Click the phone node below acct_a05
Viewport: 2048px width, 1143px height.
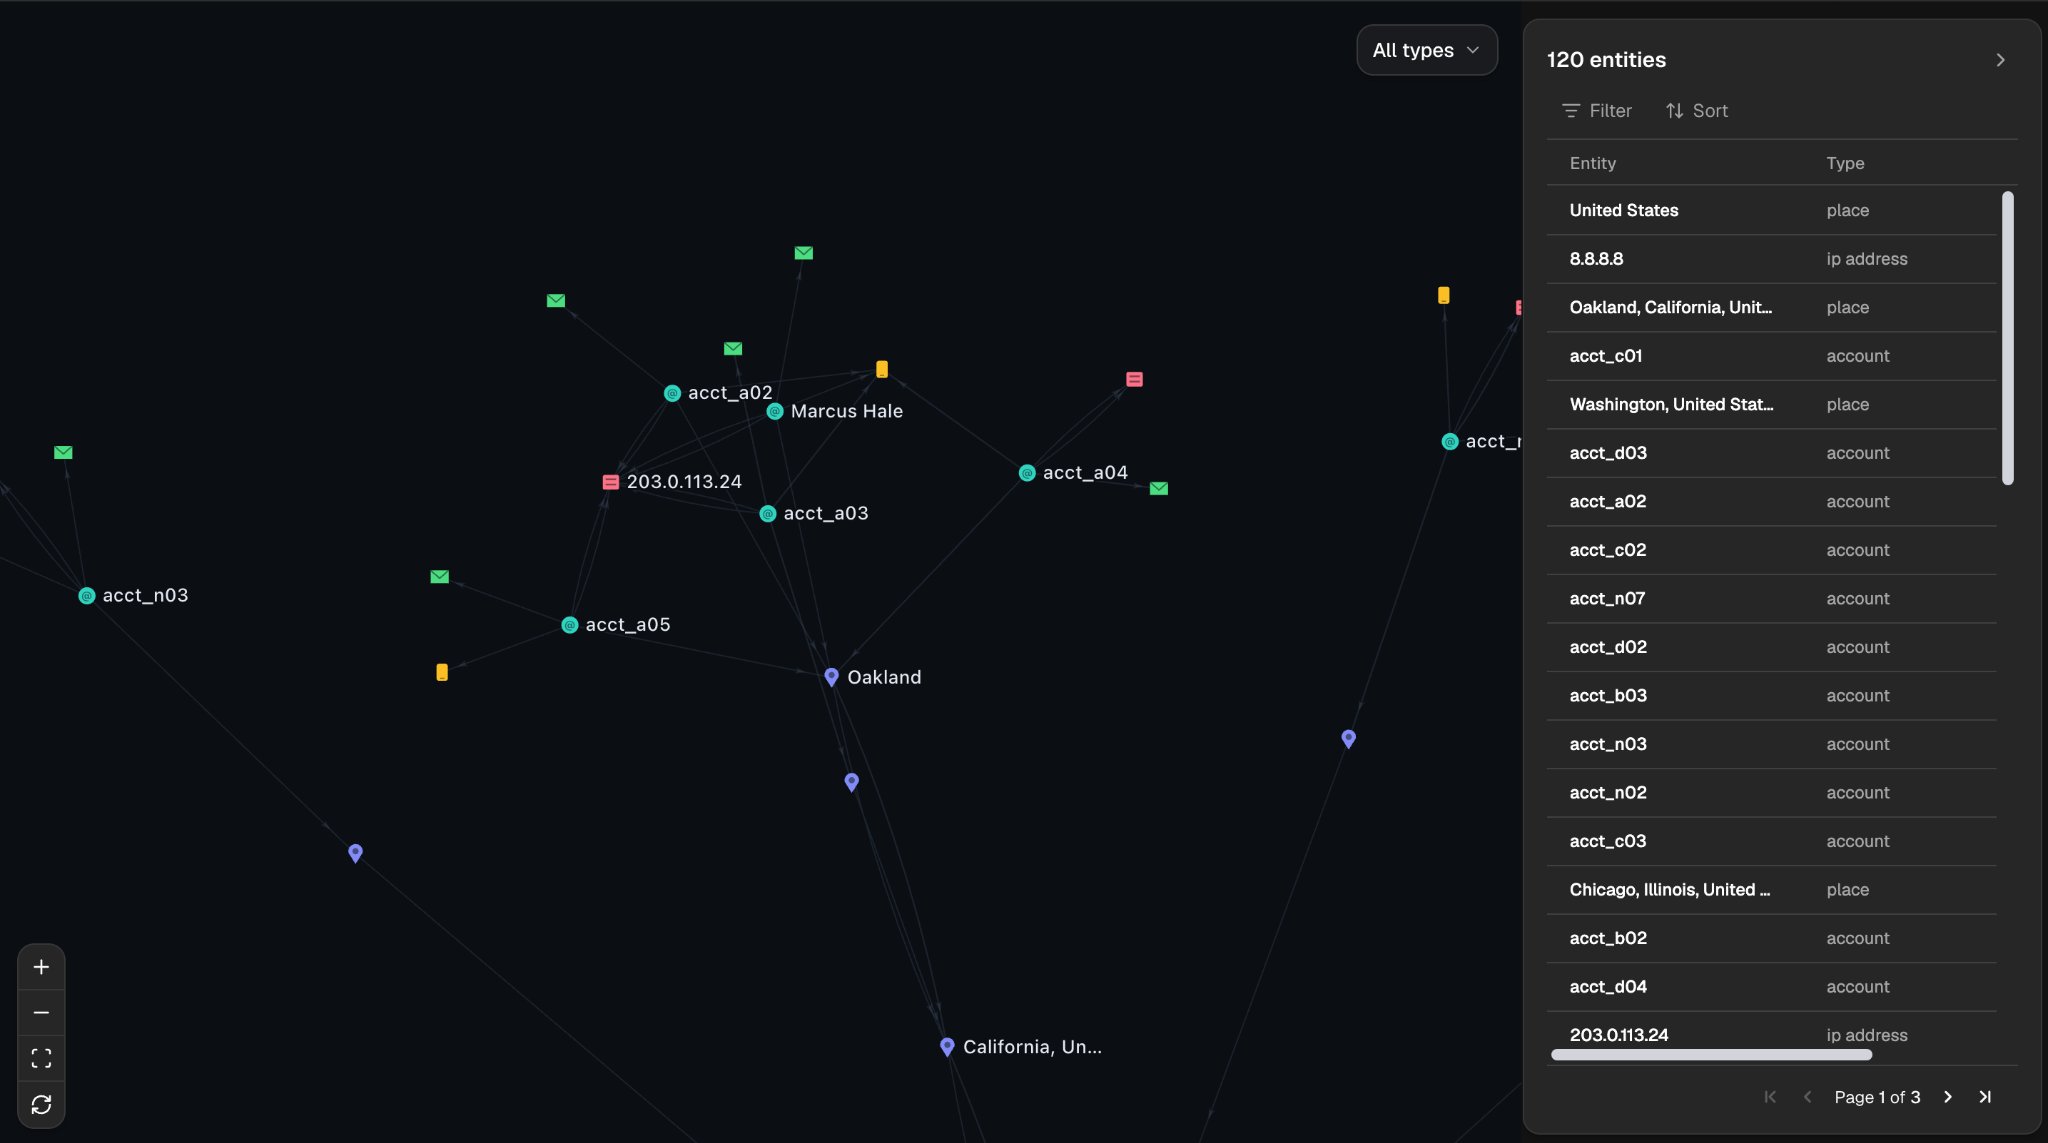coord(442,673)
